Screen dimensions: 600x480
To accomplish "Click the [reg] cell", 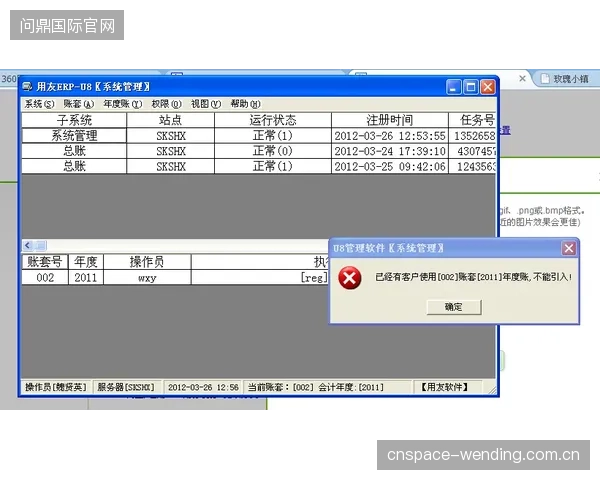I will coord(260,277).
